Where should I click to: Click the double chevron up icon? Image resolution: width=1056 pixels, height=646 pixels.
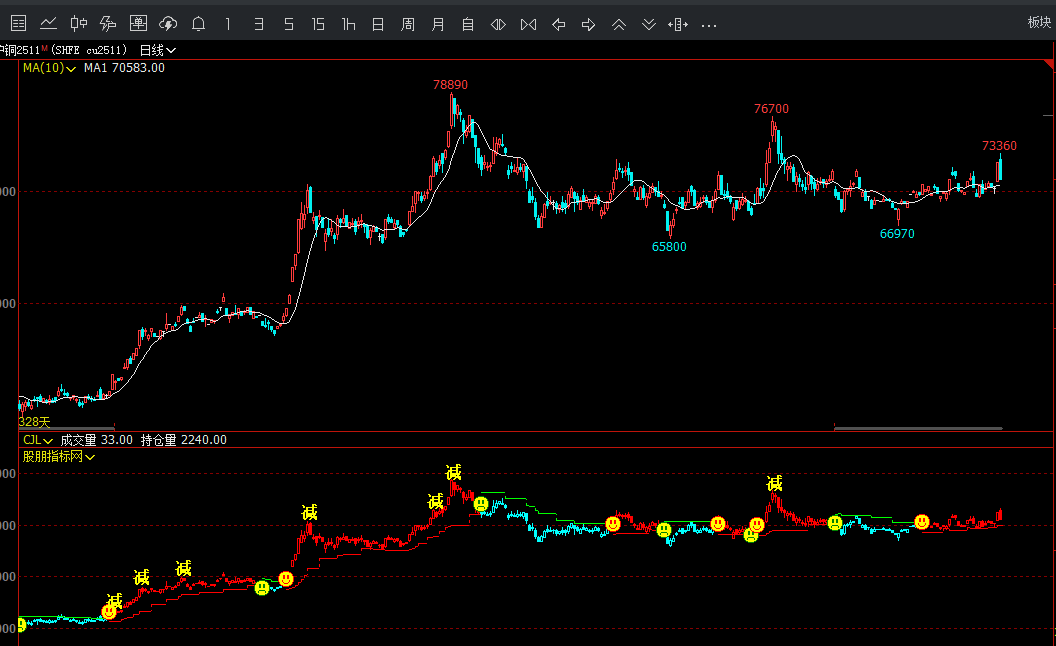point(619,23)
